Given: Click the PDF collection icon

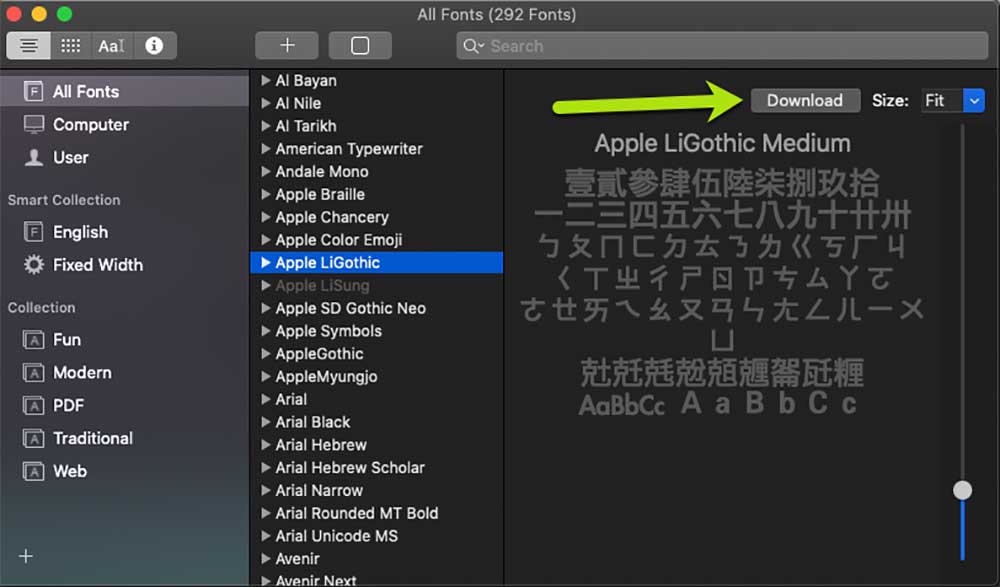Looking at the screenshot, I should pos(33,405).
